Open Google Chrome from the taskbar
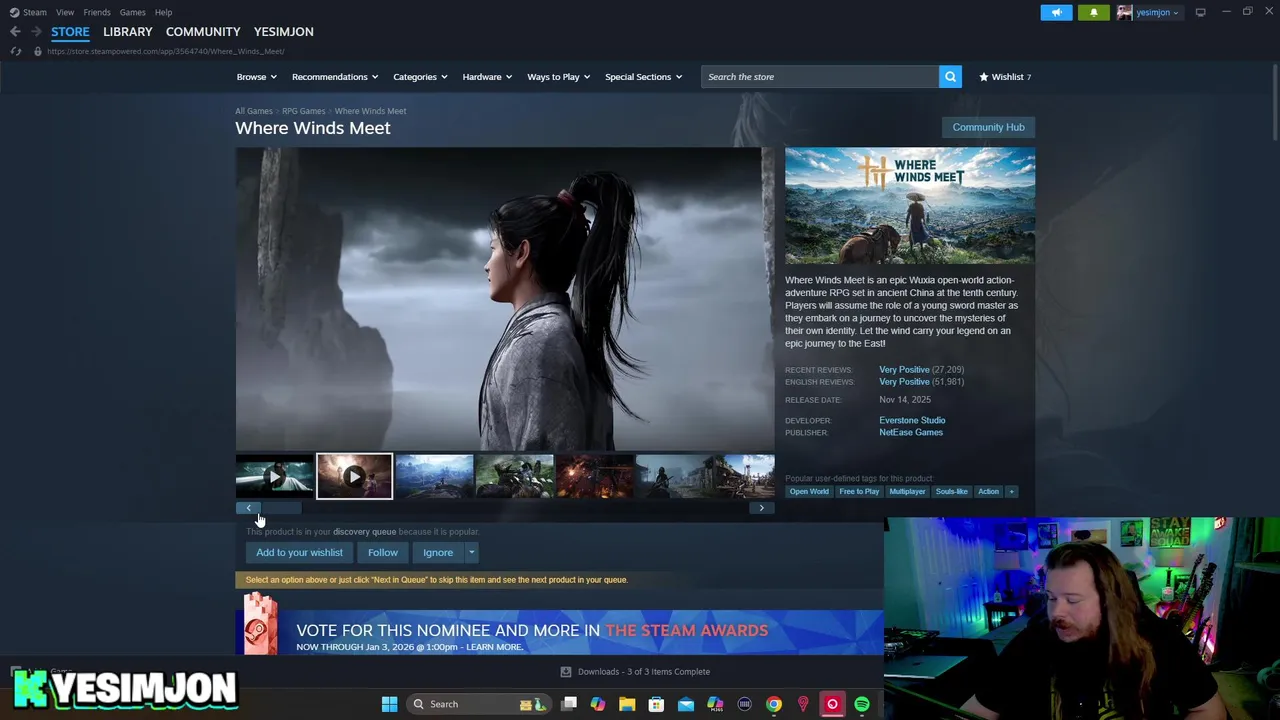Image resolution: width=1280 pixels, height=720 pixels. 774,704
